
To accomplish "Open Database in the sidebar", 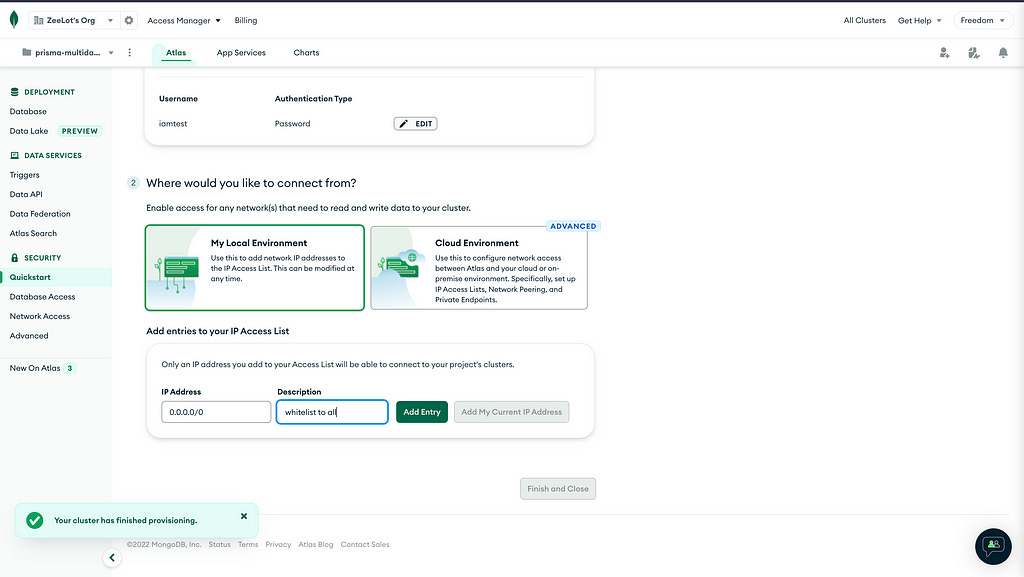I will click(x=28, y=112).
